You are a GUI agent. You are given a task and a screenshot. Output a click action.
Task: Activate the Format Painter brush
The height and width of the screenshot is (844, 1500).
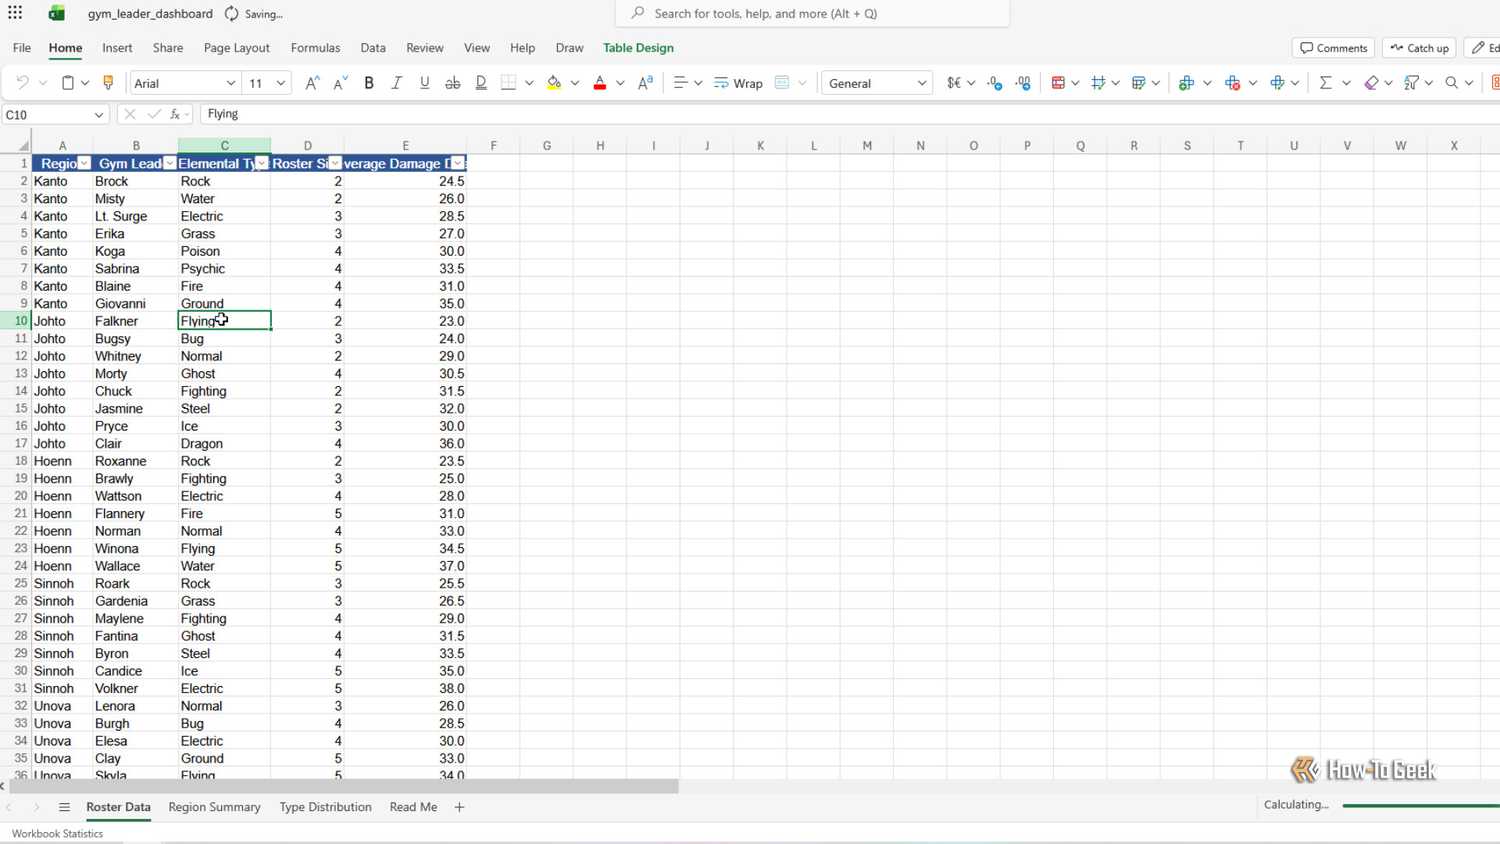click(x=108, y=83)
